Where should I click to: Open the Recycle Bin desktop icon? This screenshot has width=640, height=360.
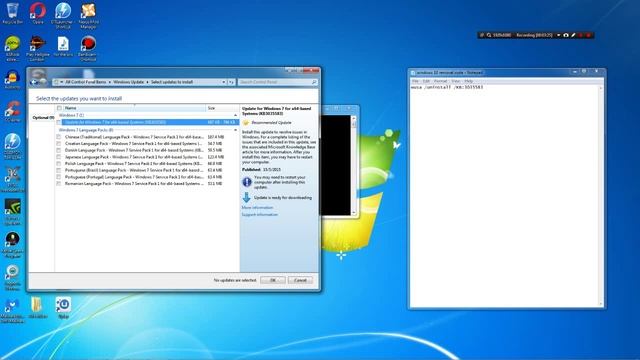(12, 12)
